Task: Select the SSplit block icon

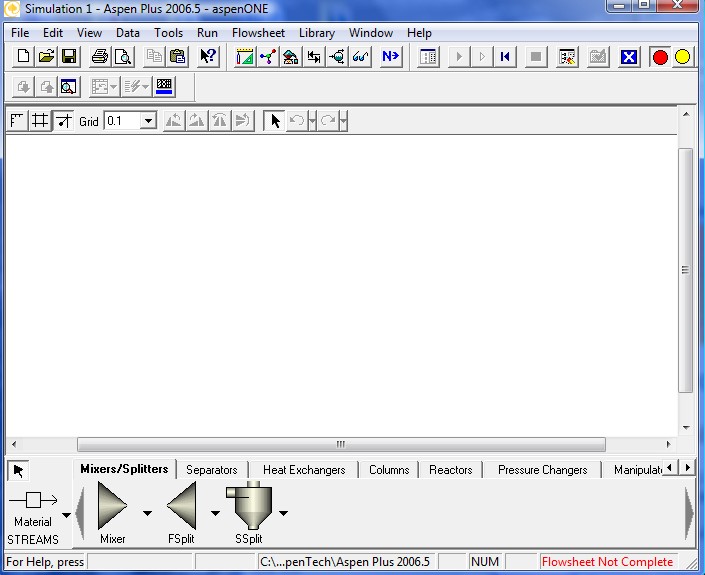Action: [250, 505]
